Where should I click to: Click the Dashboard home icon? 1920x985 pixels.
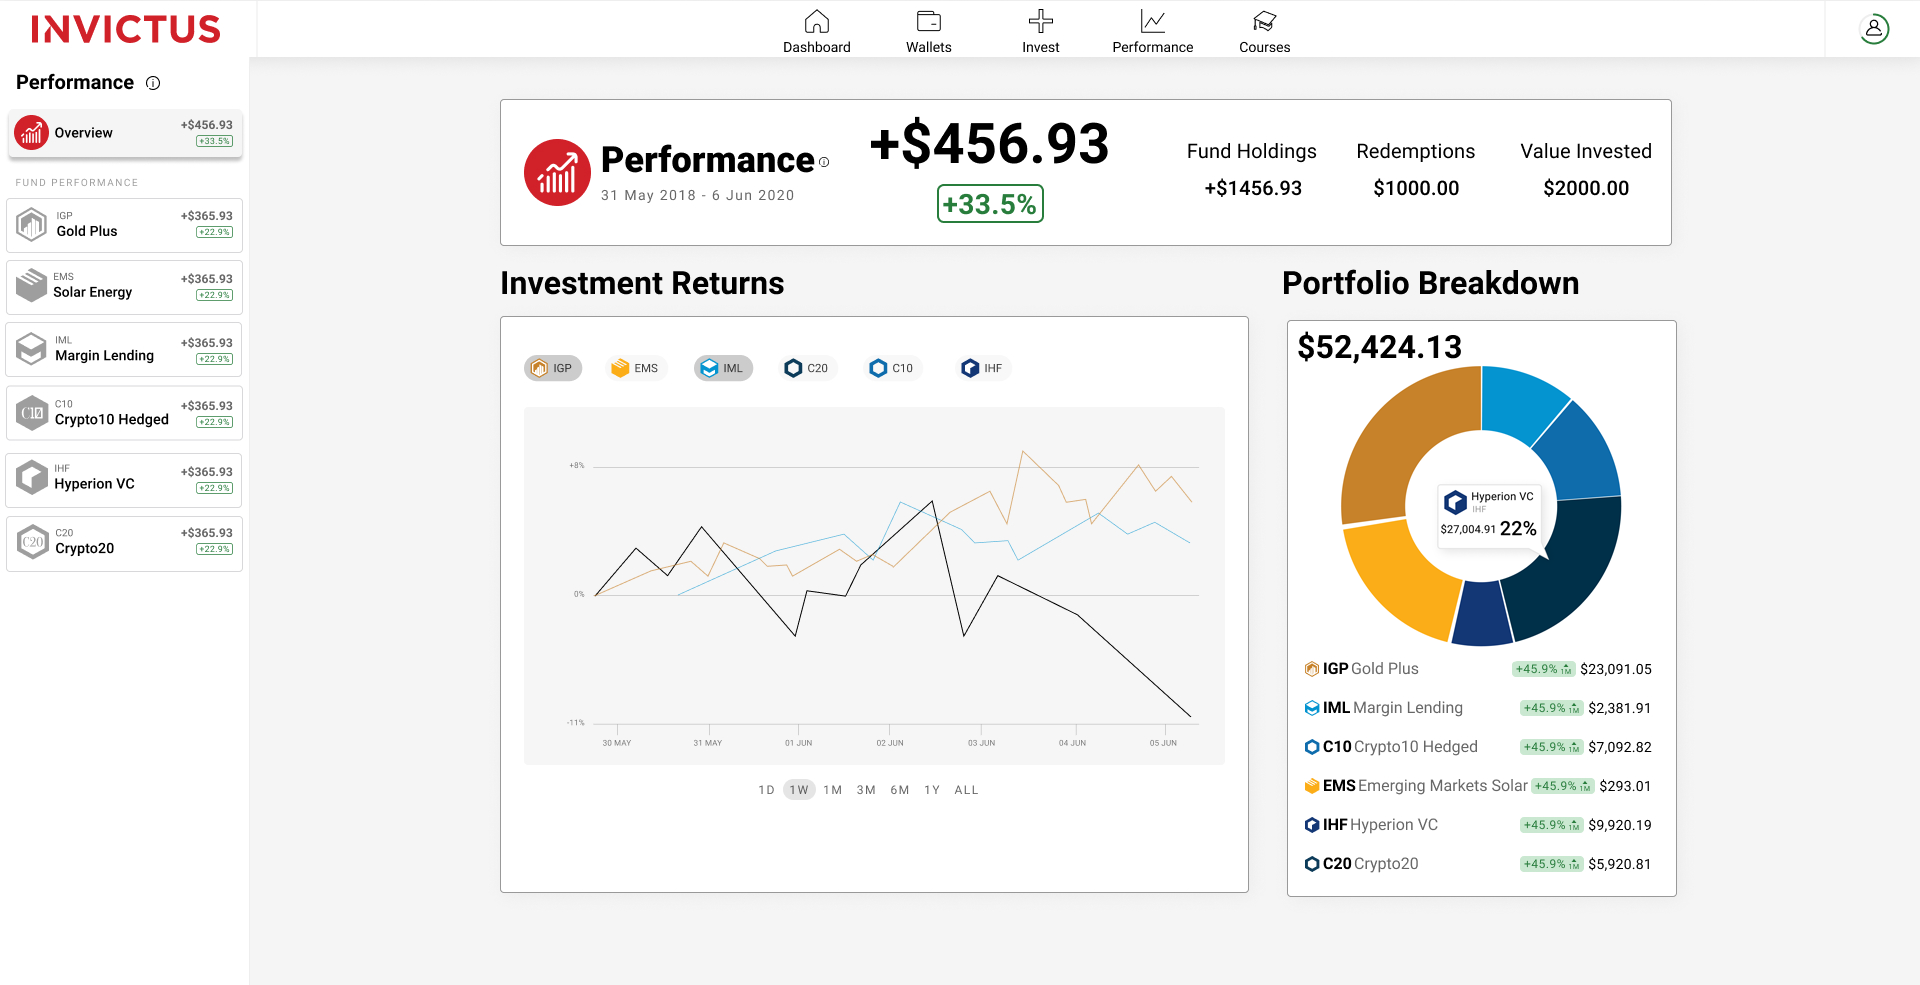coord(817,22)
